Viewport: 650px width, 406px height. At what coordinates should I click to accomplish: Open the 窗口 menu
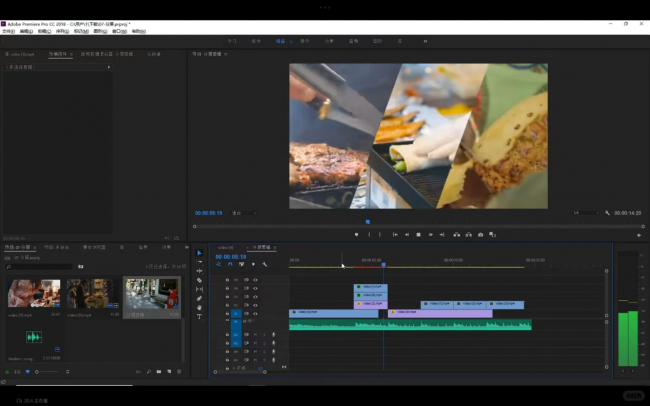tap(119, 32)
